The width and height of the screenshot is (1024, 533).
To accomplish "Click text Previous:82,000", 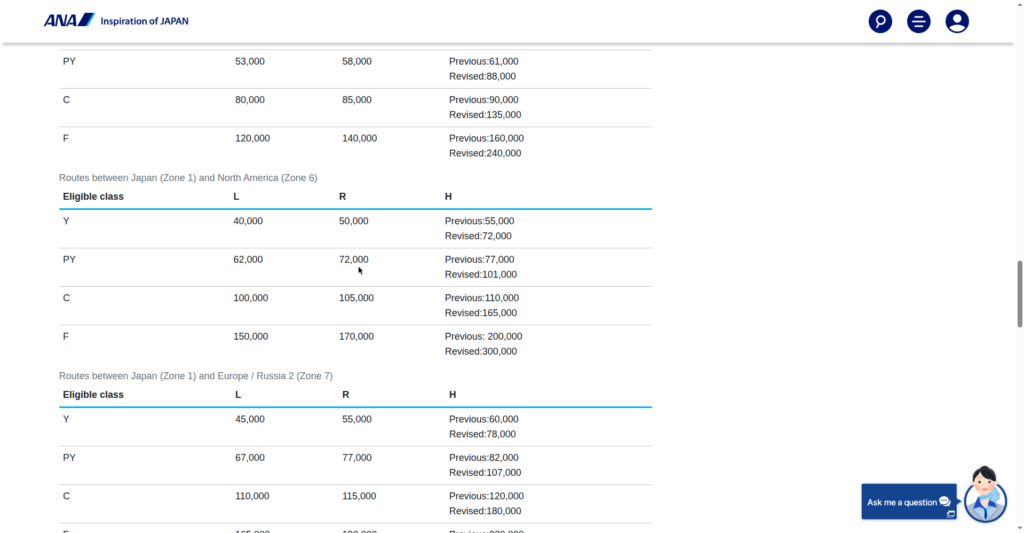I will point(484,458).
